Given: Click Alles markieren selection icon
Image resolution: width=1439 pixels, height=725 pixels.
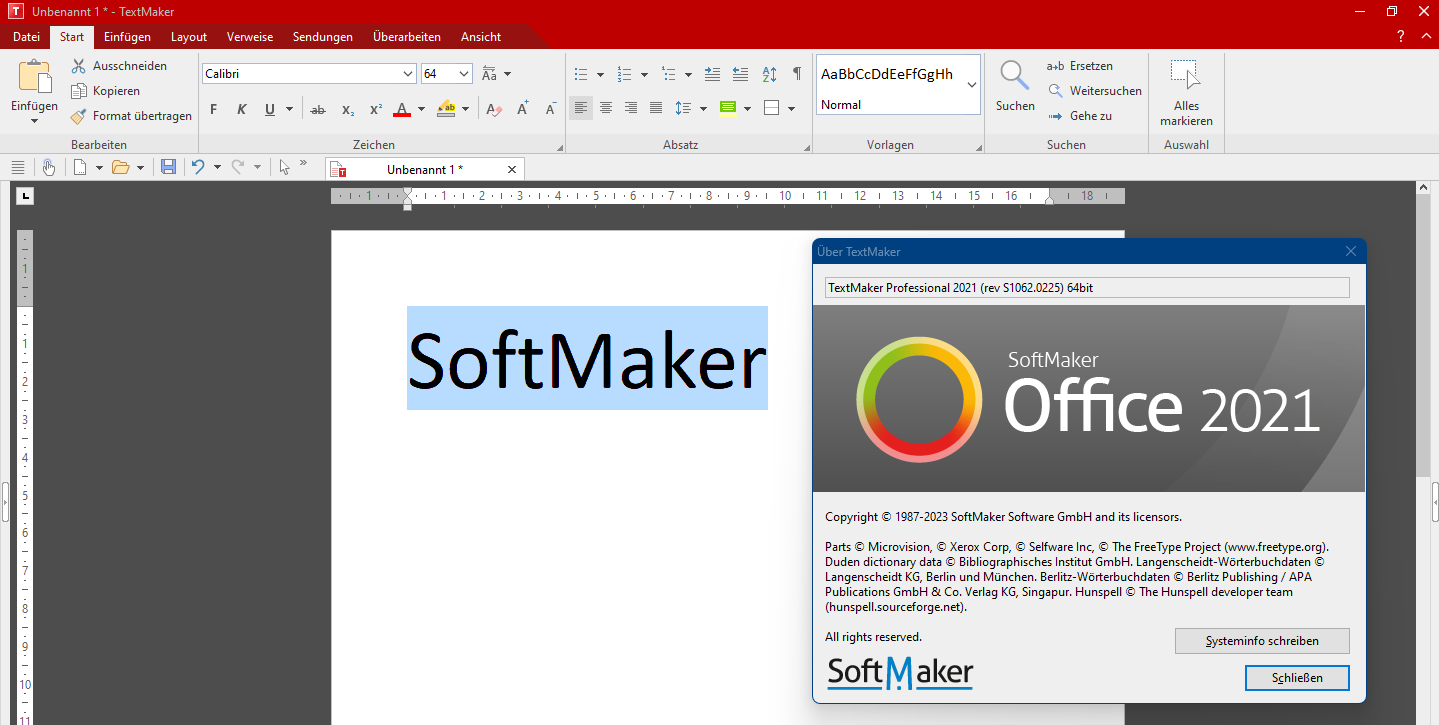Looking at the screenshot, I should [x=1186, y=76].
